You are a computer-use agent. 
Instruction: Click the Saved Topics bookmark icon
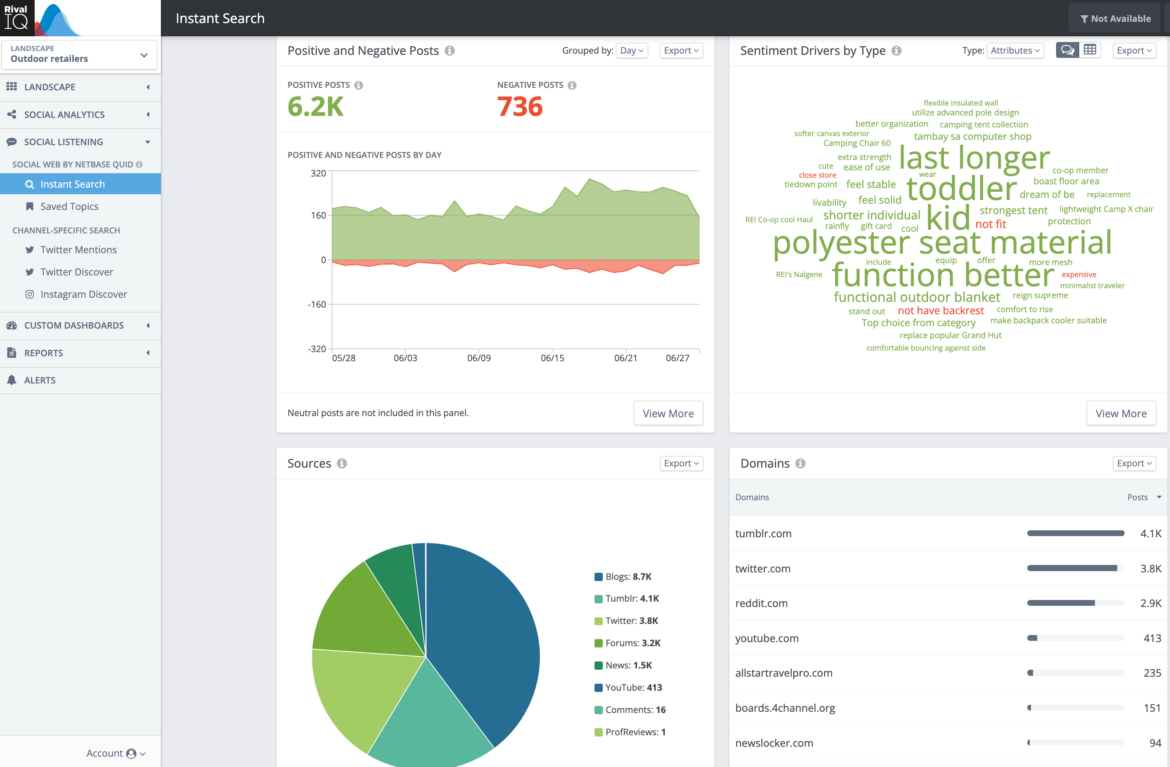pyautogui.click(x=28, y=206)
